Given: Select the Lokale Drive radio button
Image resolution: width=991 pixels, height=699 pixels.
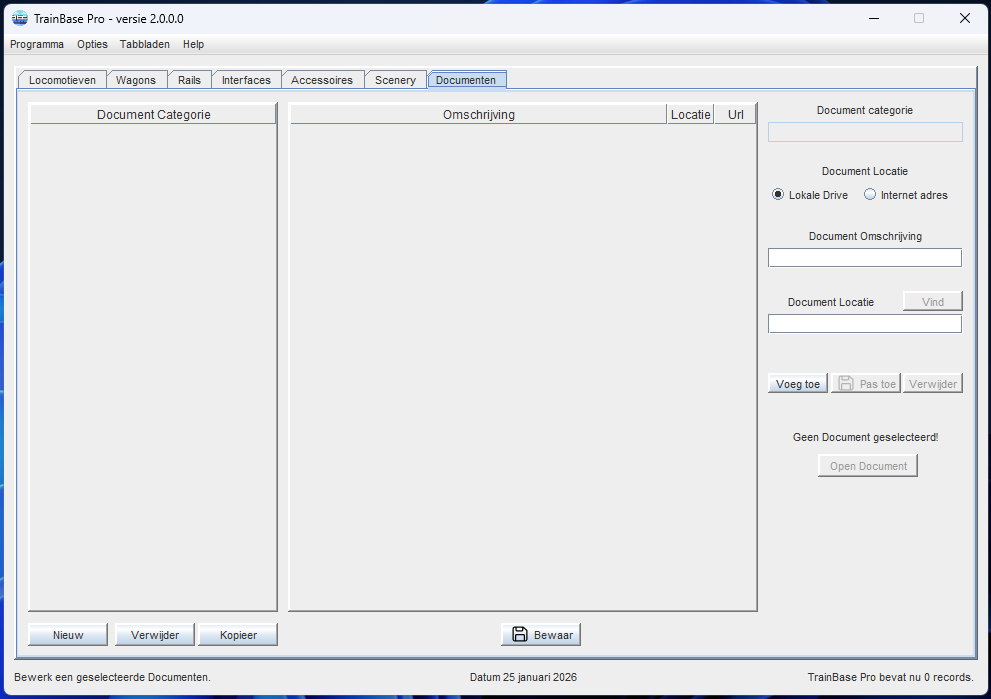Looking at the screenshot, I should pyautogui.click(x=778, y=195).
